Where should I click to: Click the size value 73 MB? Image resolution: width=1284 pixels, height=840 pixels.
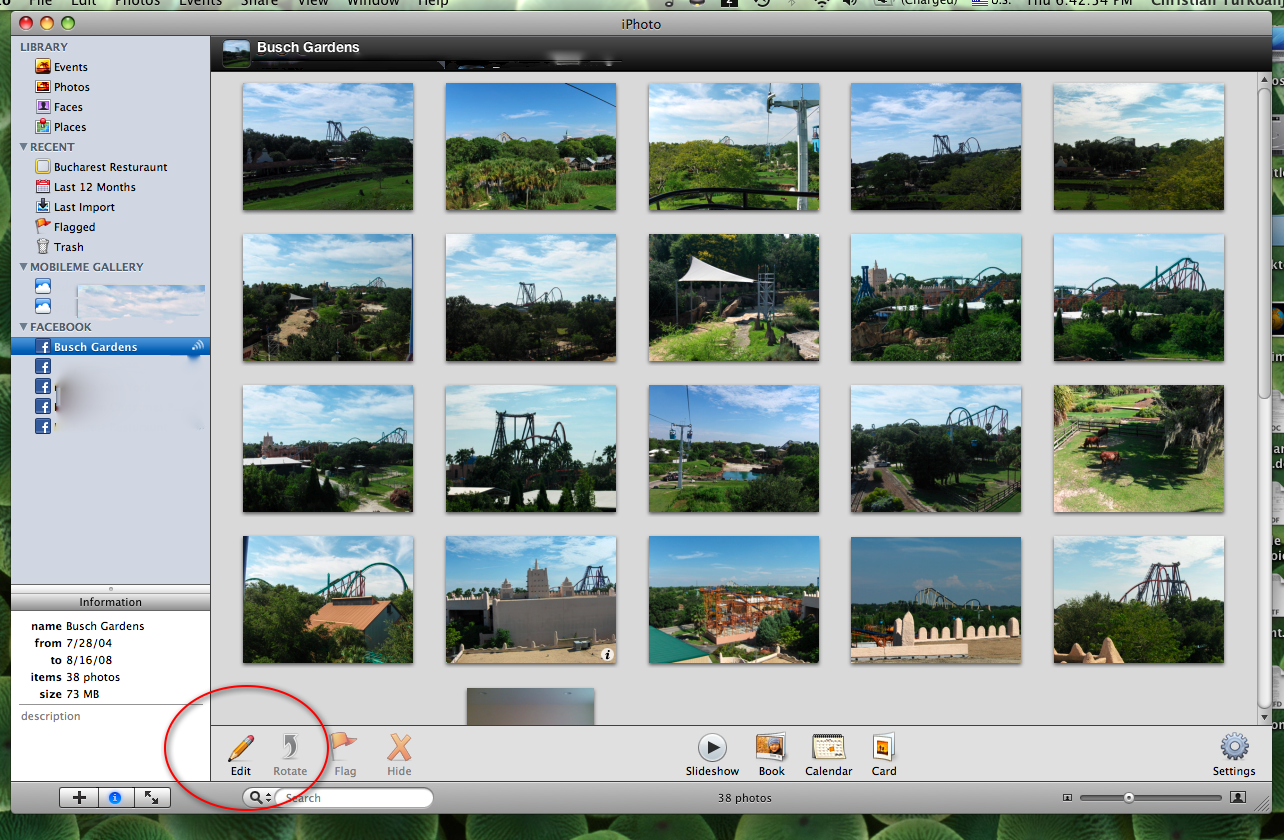[83, 694]
